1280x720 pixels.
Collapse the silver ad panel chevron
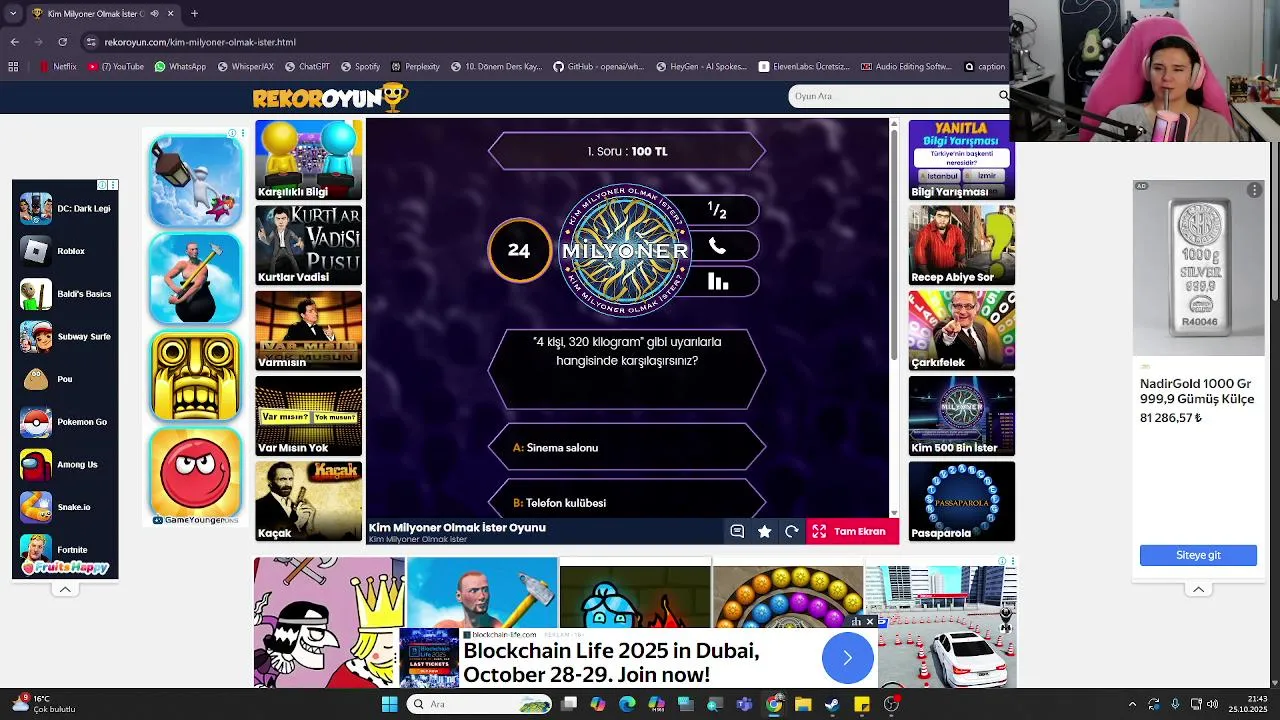1198,589
